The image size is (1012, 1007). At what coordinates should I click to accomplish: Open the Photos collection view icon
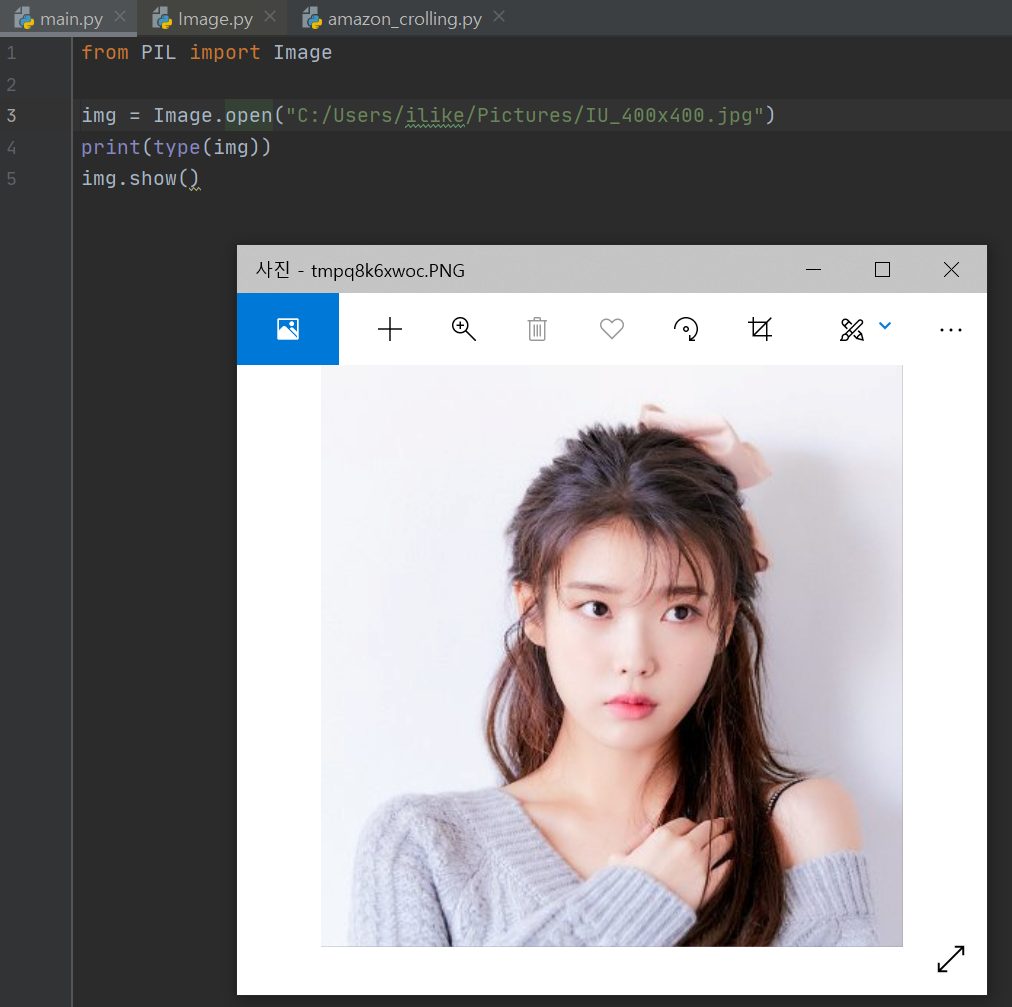coord(288,329)
